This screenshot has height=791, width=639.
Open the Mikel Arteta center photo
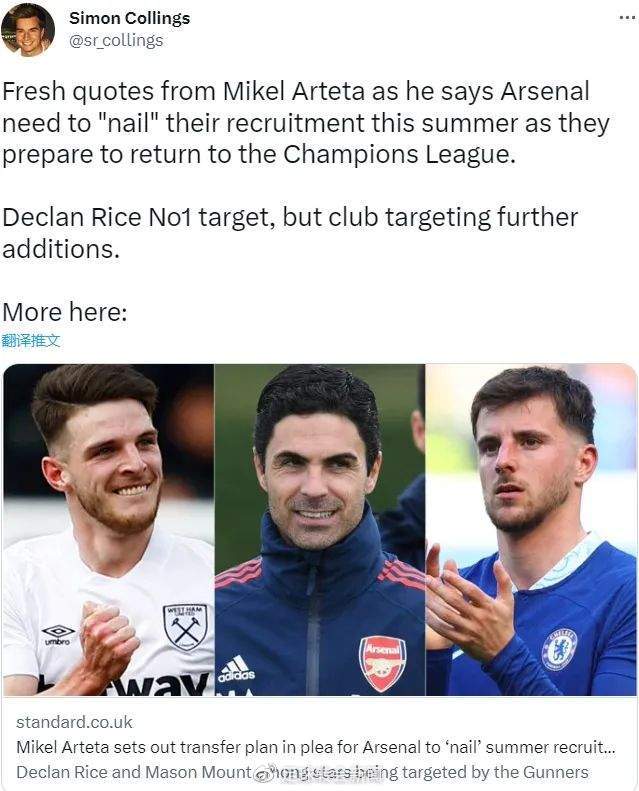320,529
